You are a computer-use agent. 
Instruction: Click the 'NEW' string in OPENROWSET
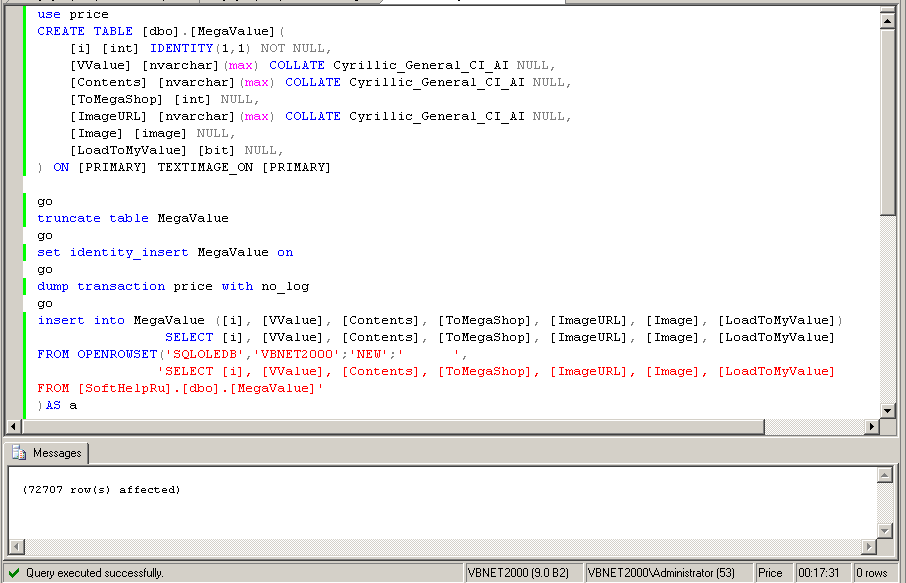(369, 354)
